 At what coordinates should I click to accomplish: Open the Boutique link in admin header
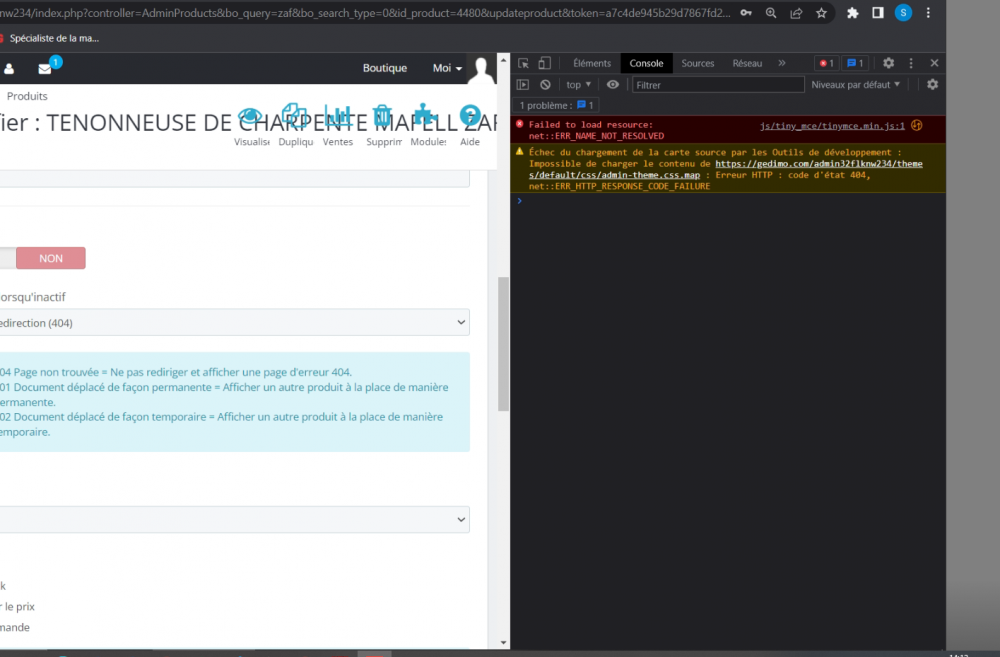pyautogui.click(x=385, y=68)
